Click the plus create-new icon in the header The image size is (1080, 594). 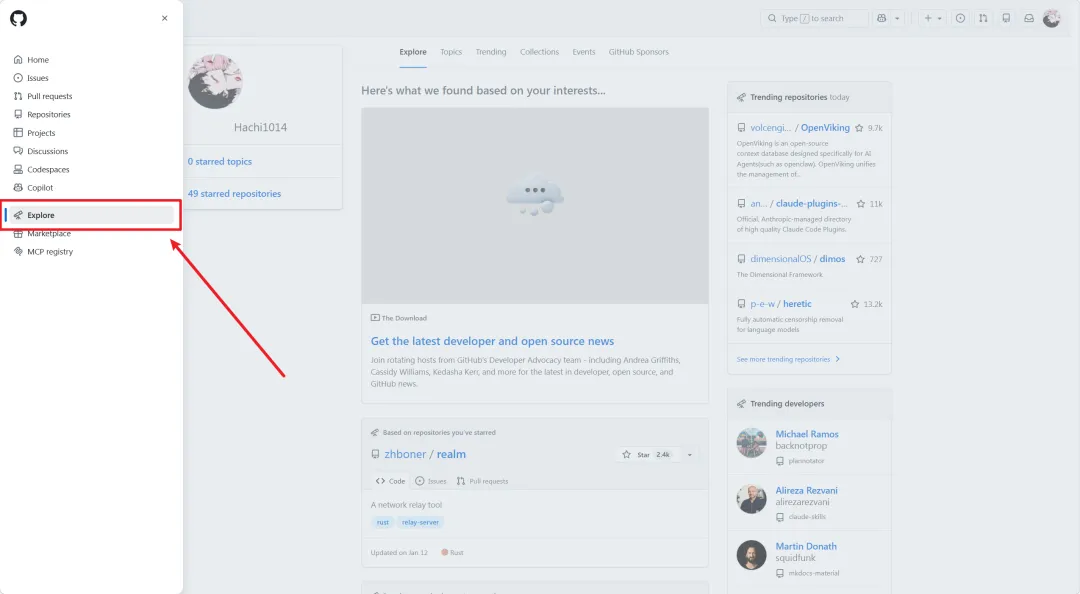(x=928, y=19)
